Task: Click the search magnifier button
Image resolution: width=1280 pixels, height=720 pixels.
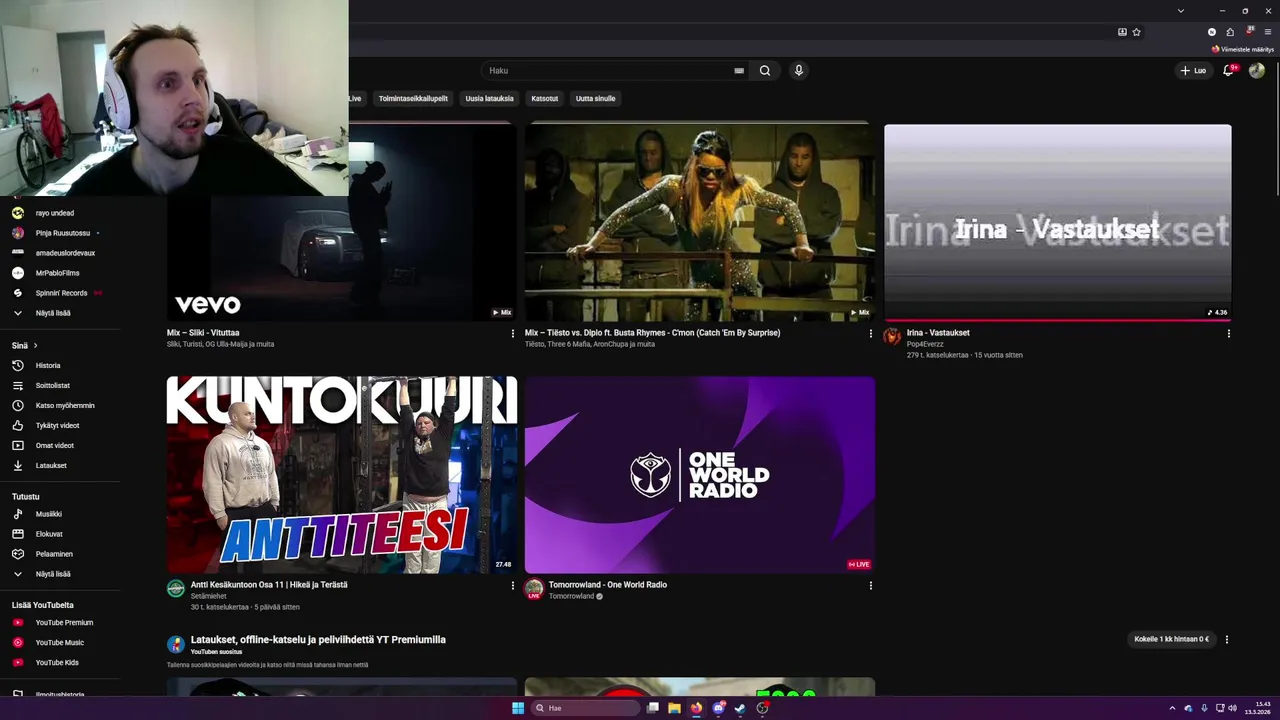Action: pos(765,71)
